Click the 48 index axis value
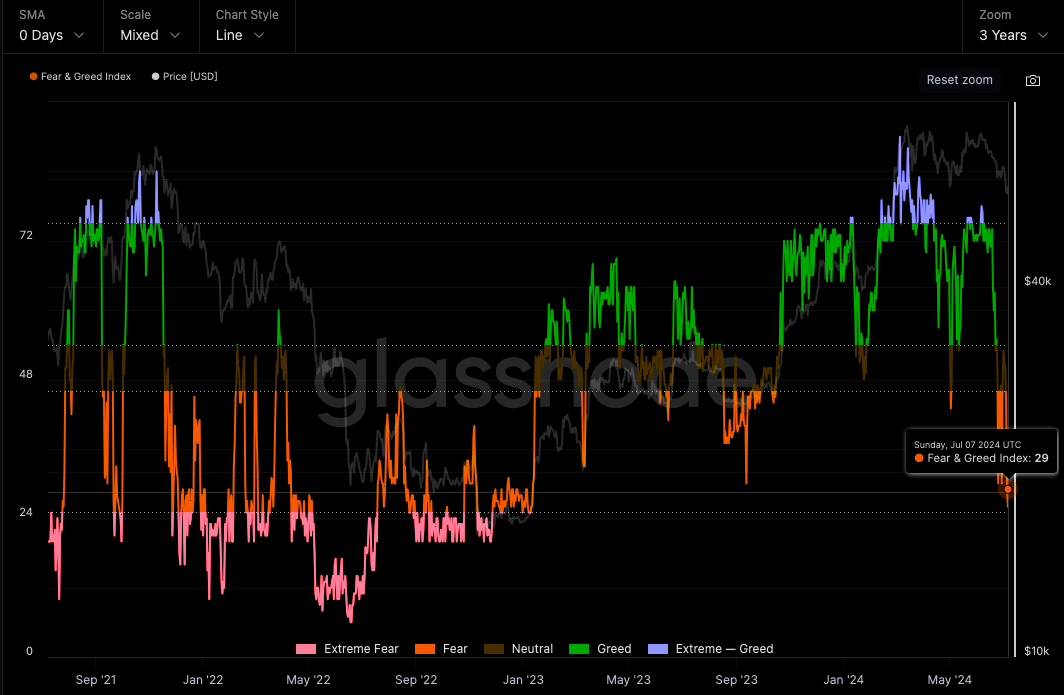1064x695 pixels. (26, 374)
